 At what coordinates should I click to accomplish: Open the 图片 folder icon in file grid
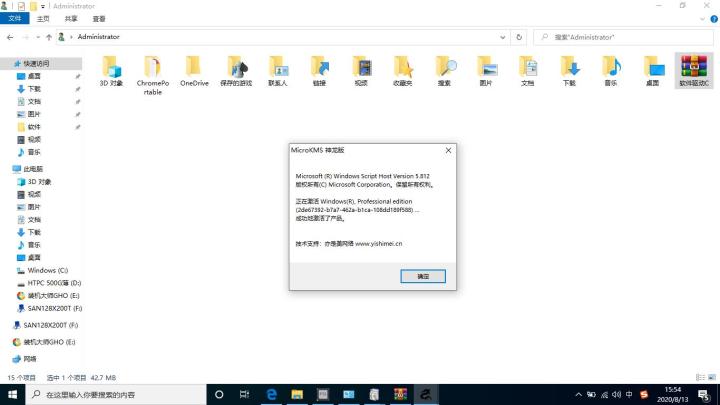pyautogui.click(x=486, y=67)
